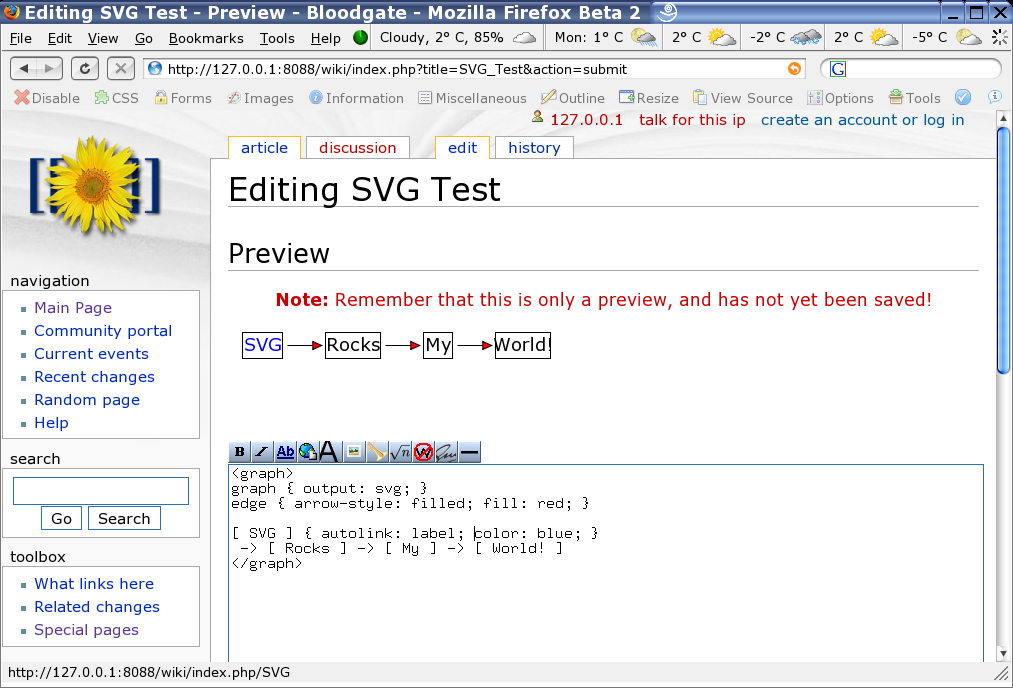Open the Recent changes link

coord(94,377)
